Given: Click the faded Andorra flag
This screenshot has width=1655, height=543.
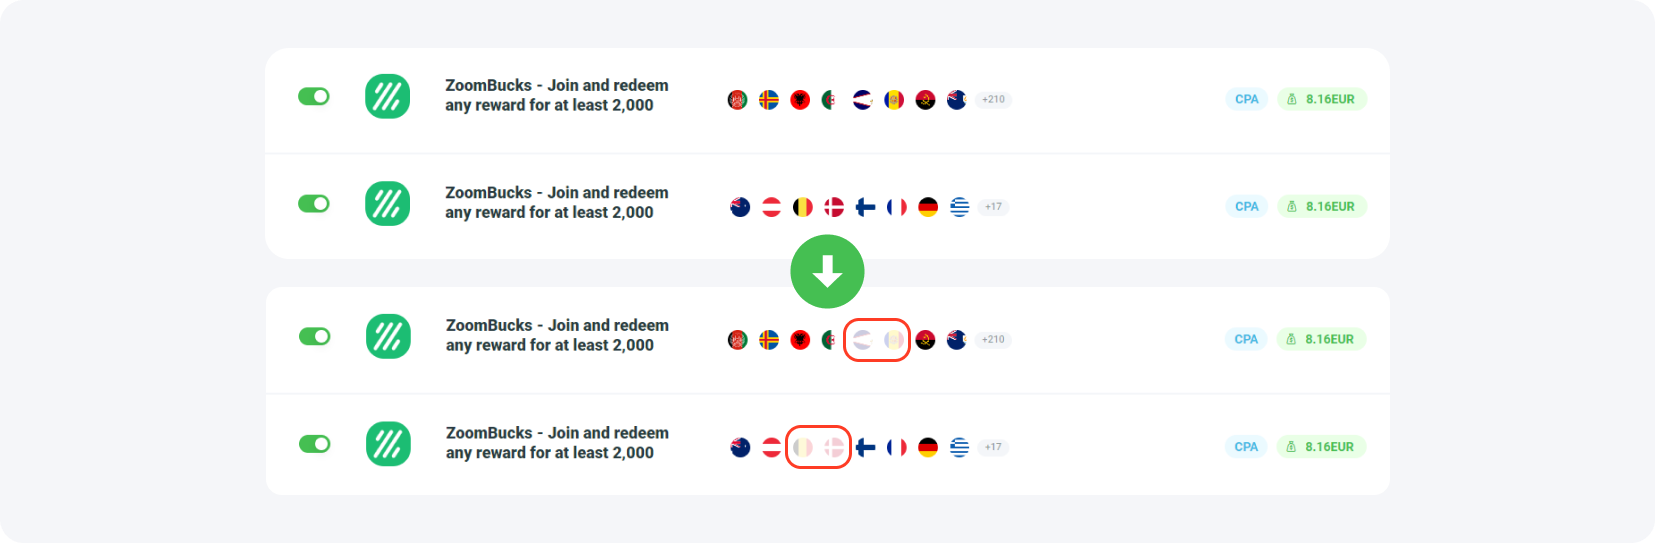Looking at the screenshot, I should pos(894,340).
